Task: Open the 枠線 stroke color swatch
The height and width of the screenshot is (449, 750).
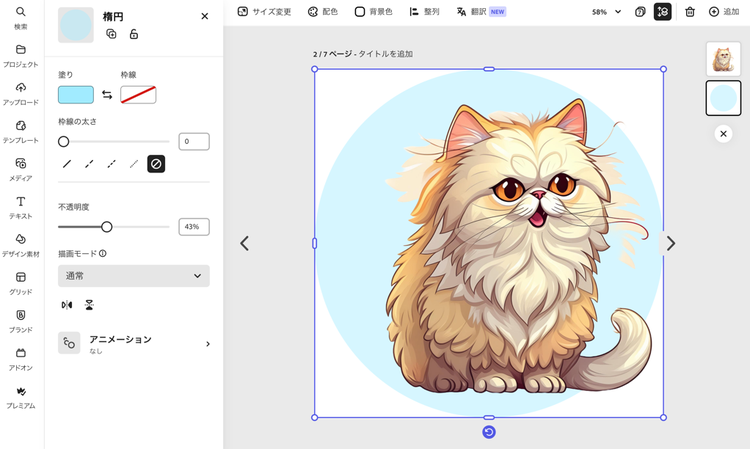Action: coord(138,95)
